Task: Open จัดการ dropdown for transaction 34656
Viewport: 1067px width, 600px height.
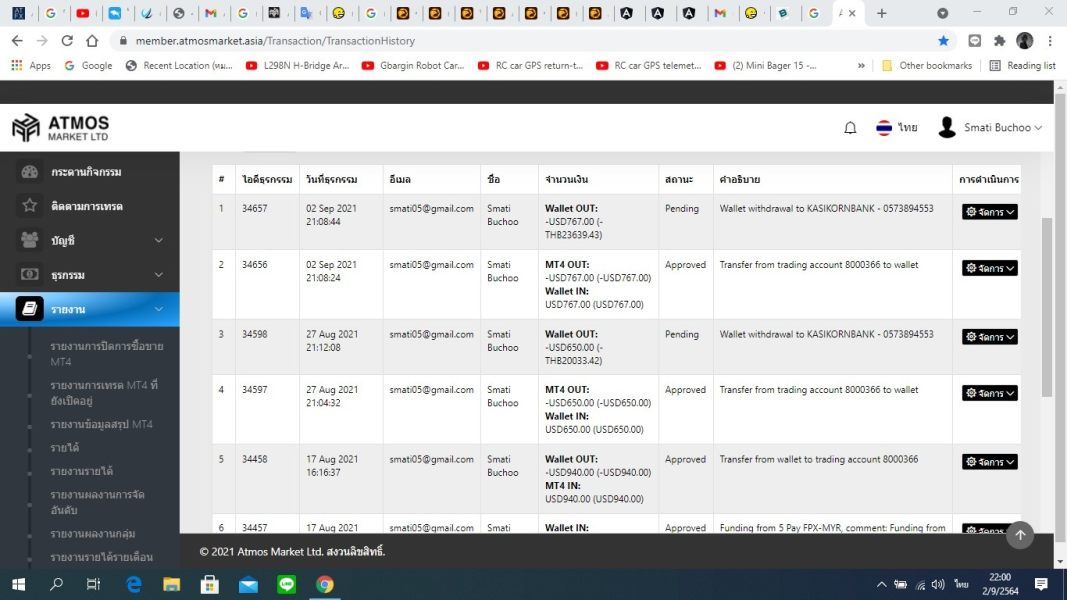Action: click(x=989, y=268)
